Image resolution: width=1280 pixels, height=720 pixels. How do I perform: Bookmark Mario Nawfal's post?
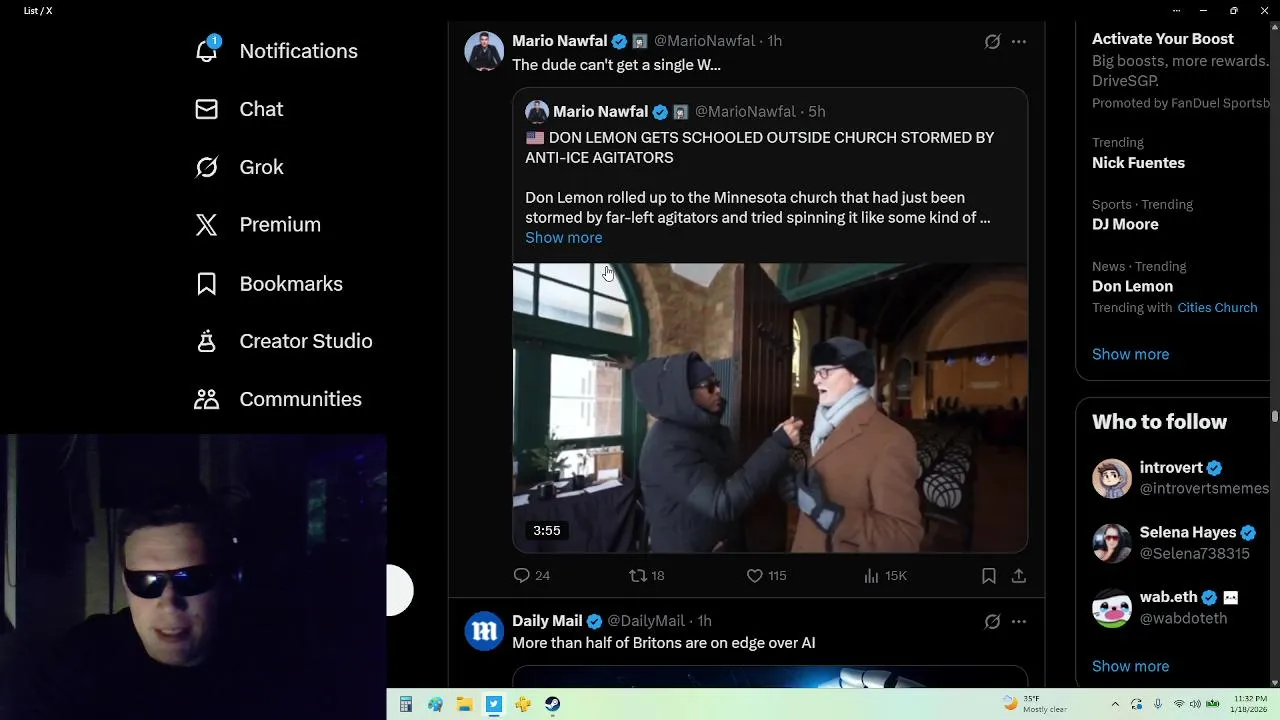(988, 575)
